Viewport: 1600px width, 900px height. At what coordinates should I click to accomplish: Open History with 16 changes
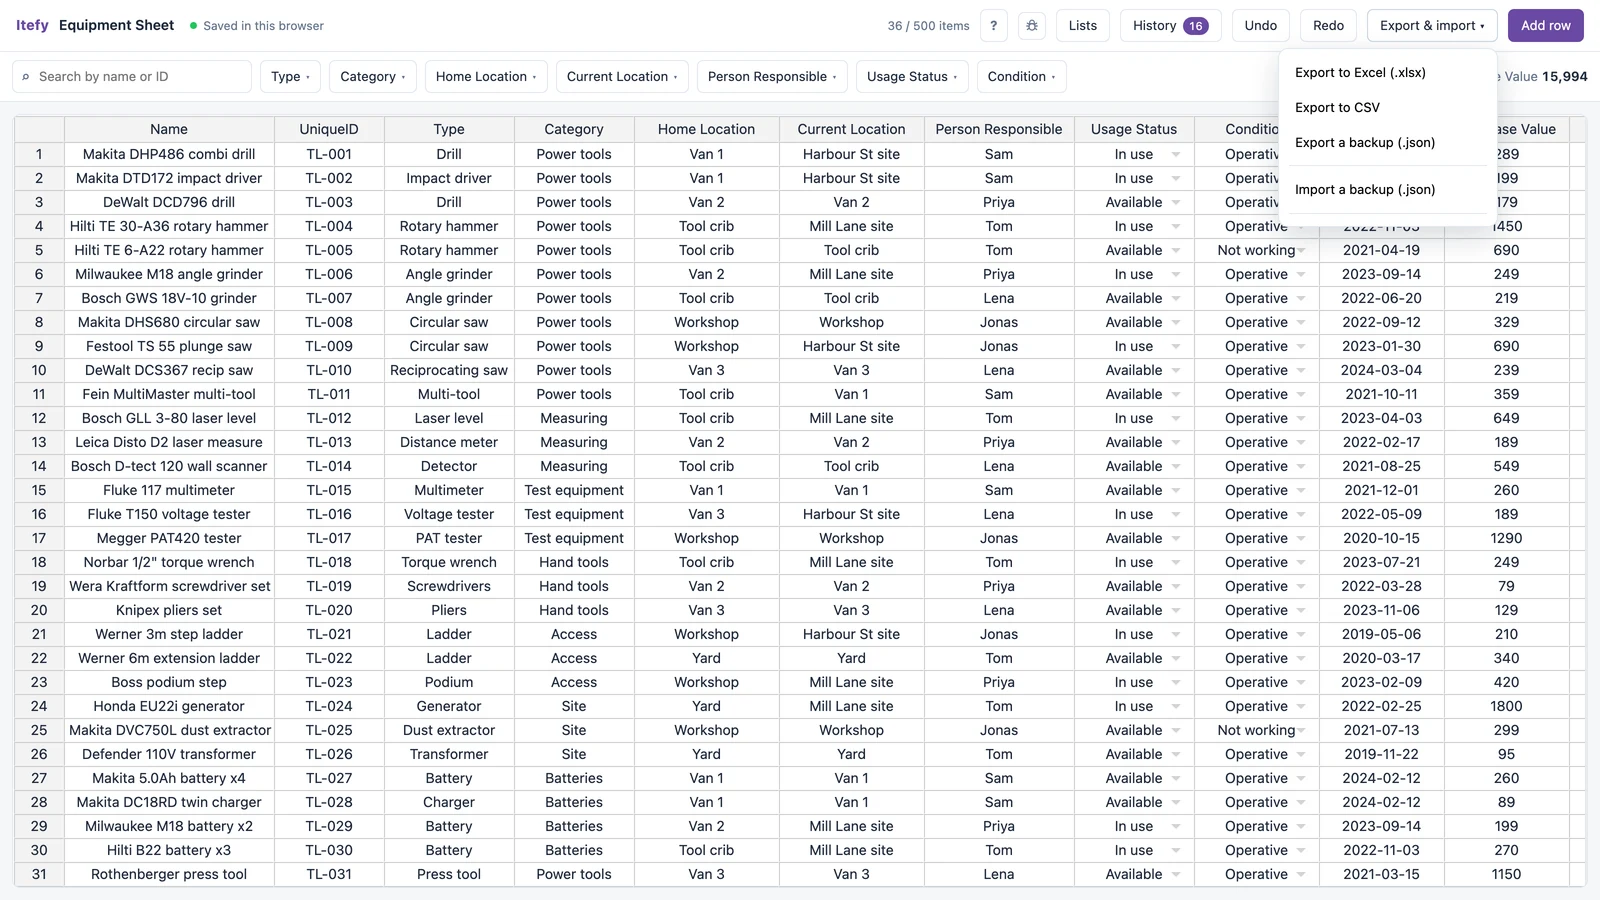[x=1170, y=26]
